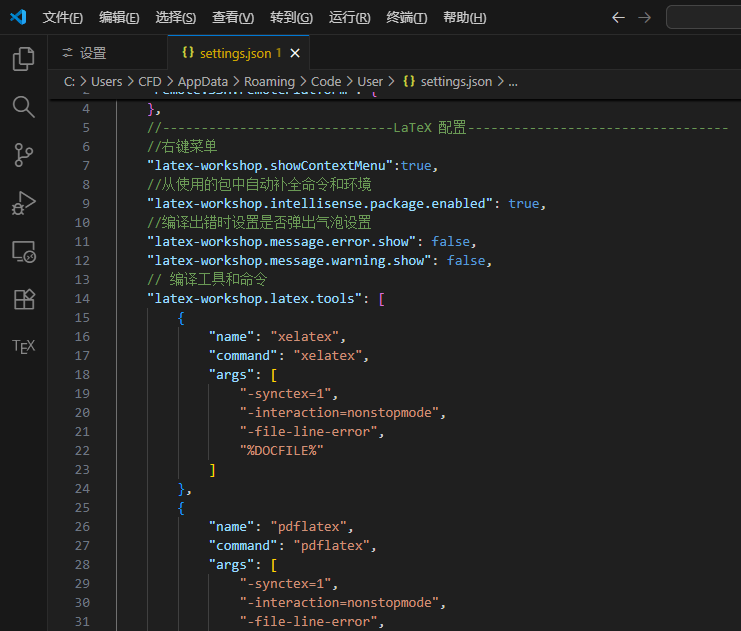Click the //右键菜单 comment
Screen dimensions: 741x631
182,147
